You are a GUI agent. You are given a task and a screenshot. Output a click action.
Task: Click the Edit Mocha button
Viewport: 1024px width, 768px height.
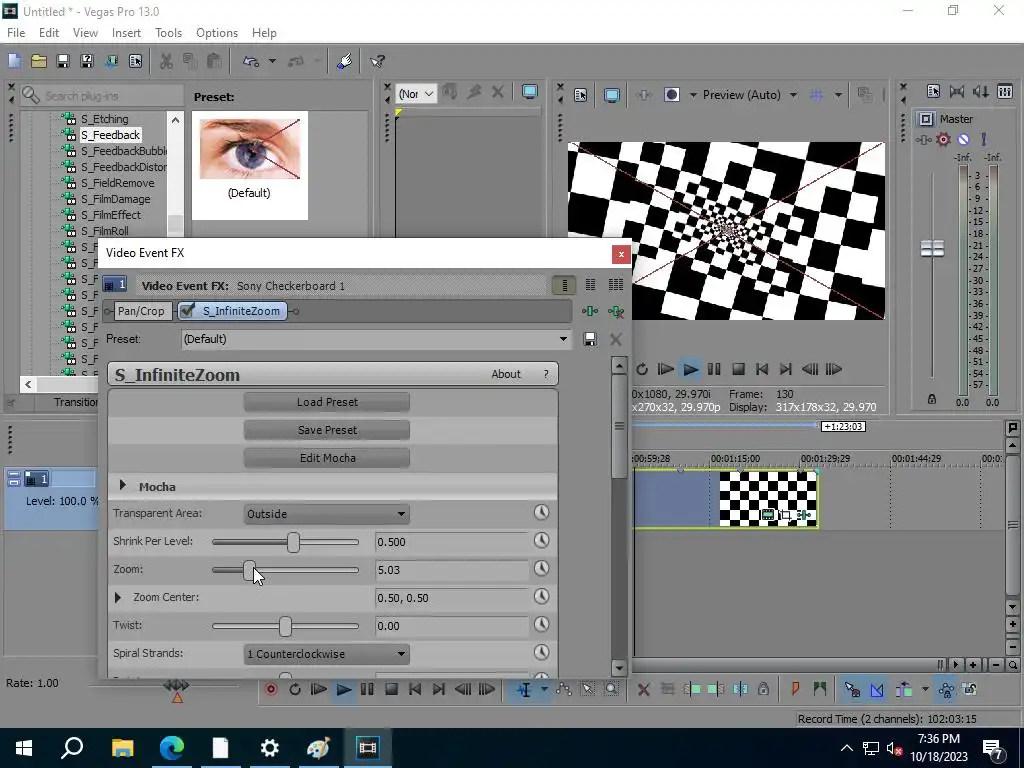[x=327, y=458]
